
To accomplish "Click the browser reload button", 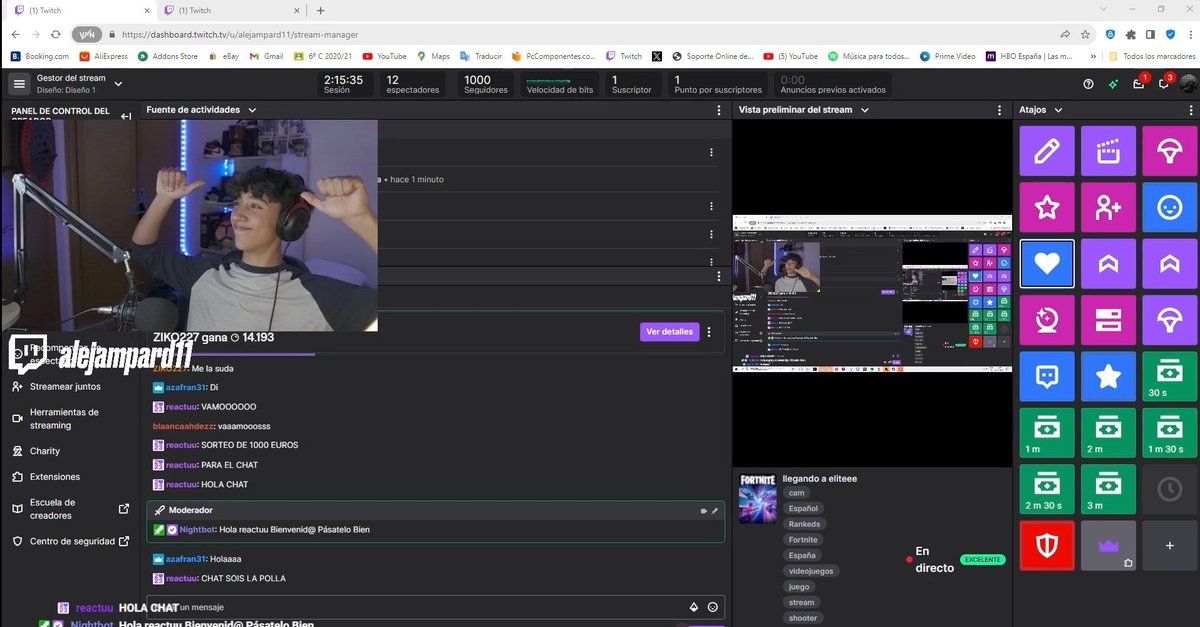I will [x=56, y=33].
